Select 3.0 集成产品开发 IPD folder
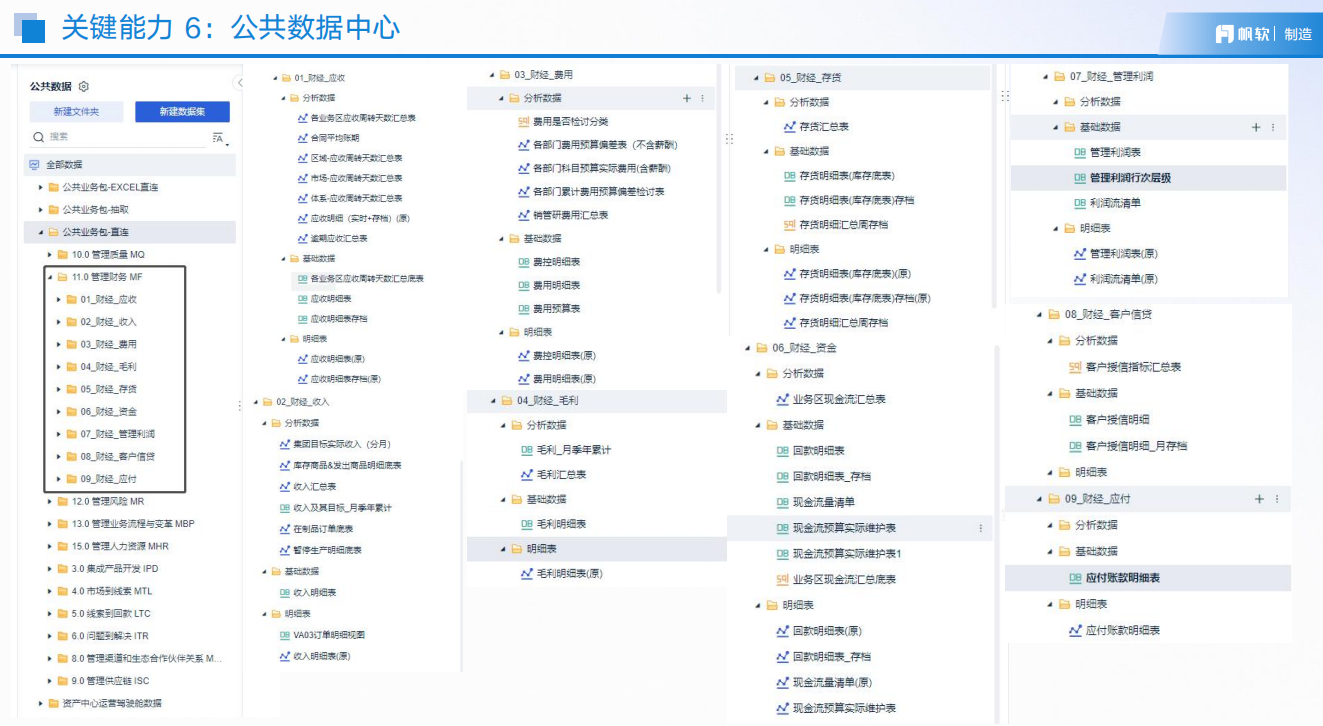 pos(115,569)
